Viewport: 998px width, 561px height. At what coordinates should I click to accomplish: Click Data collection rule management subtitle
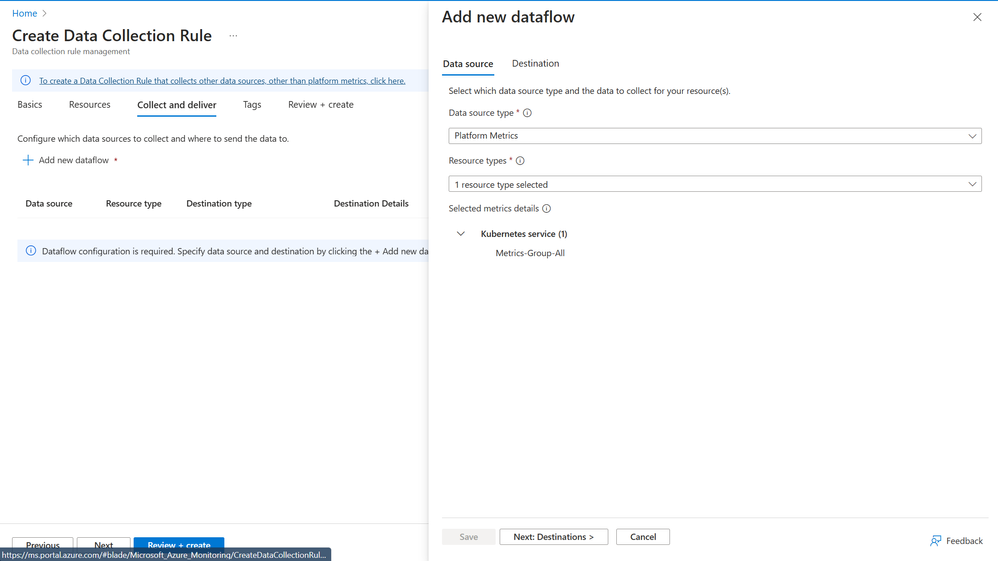pos(71,52)
